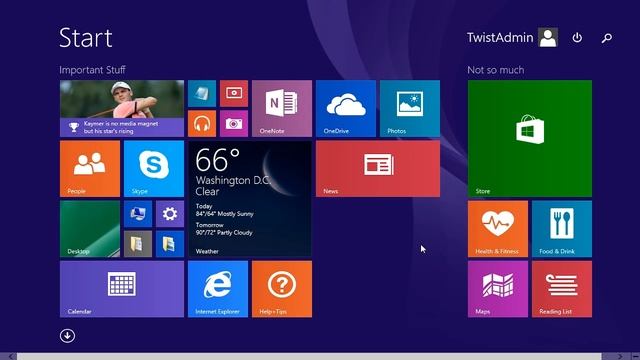Click the search magnifier icon

tap(607, 38)
